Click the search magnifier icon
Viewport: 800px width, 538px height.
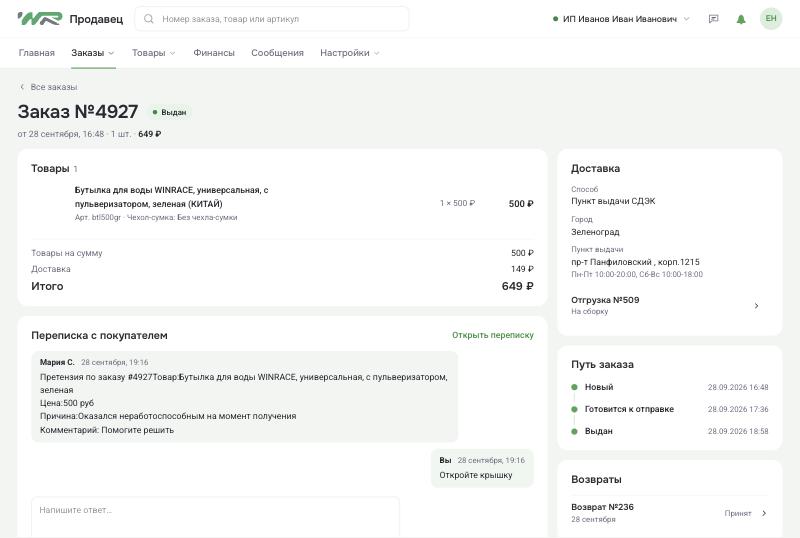click(x=148, y=19)
